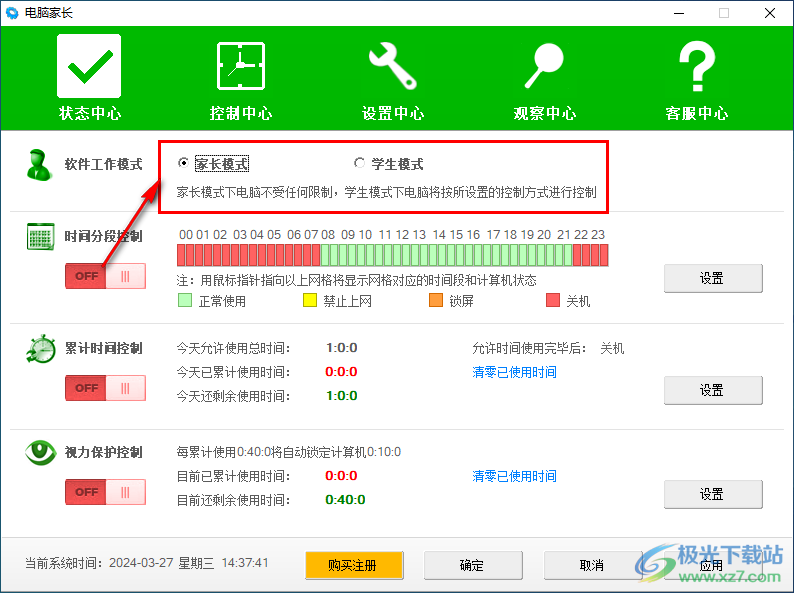Open the 客服中心 question mark icon
This screenshot has height=593, width=794.
tap(697, 66)
